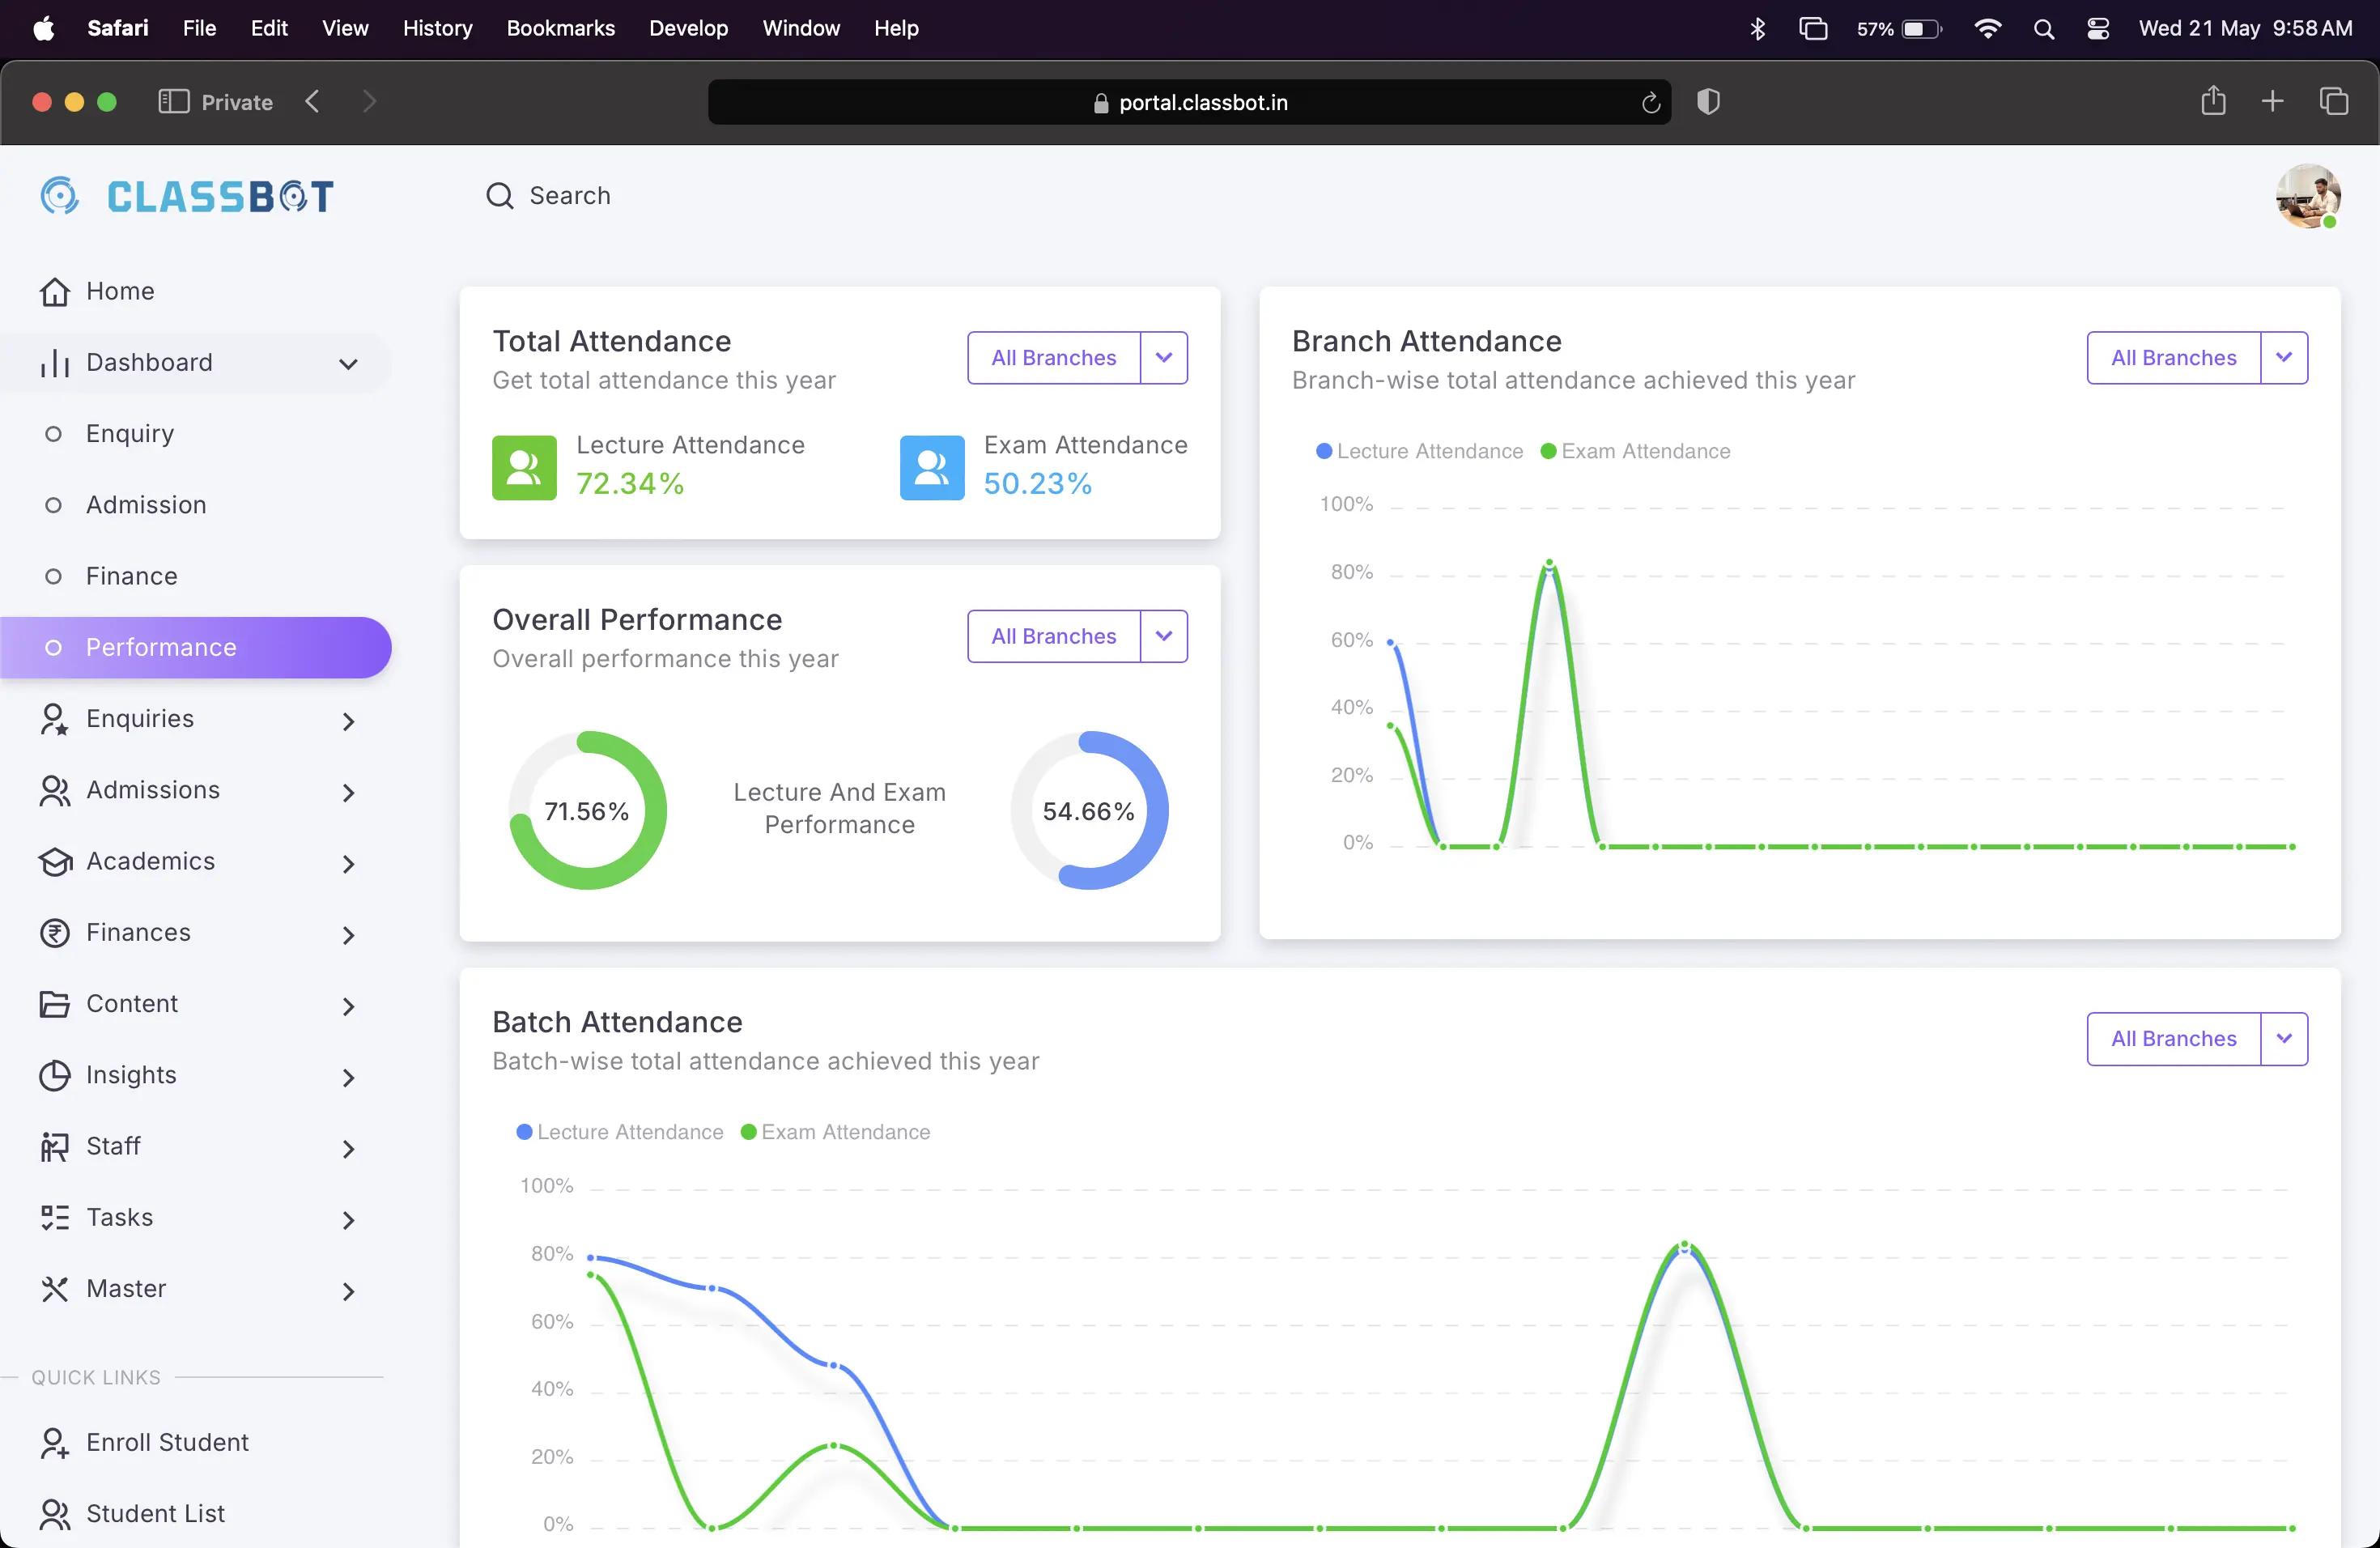Click the Master tools icon
Screen dimensions: 2380x1548
[54, 1289]
